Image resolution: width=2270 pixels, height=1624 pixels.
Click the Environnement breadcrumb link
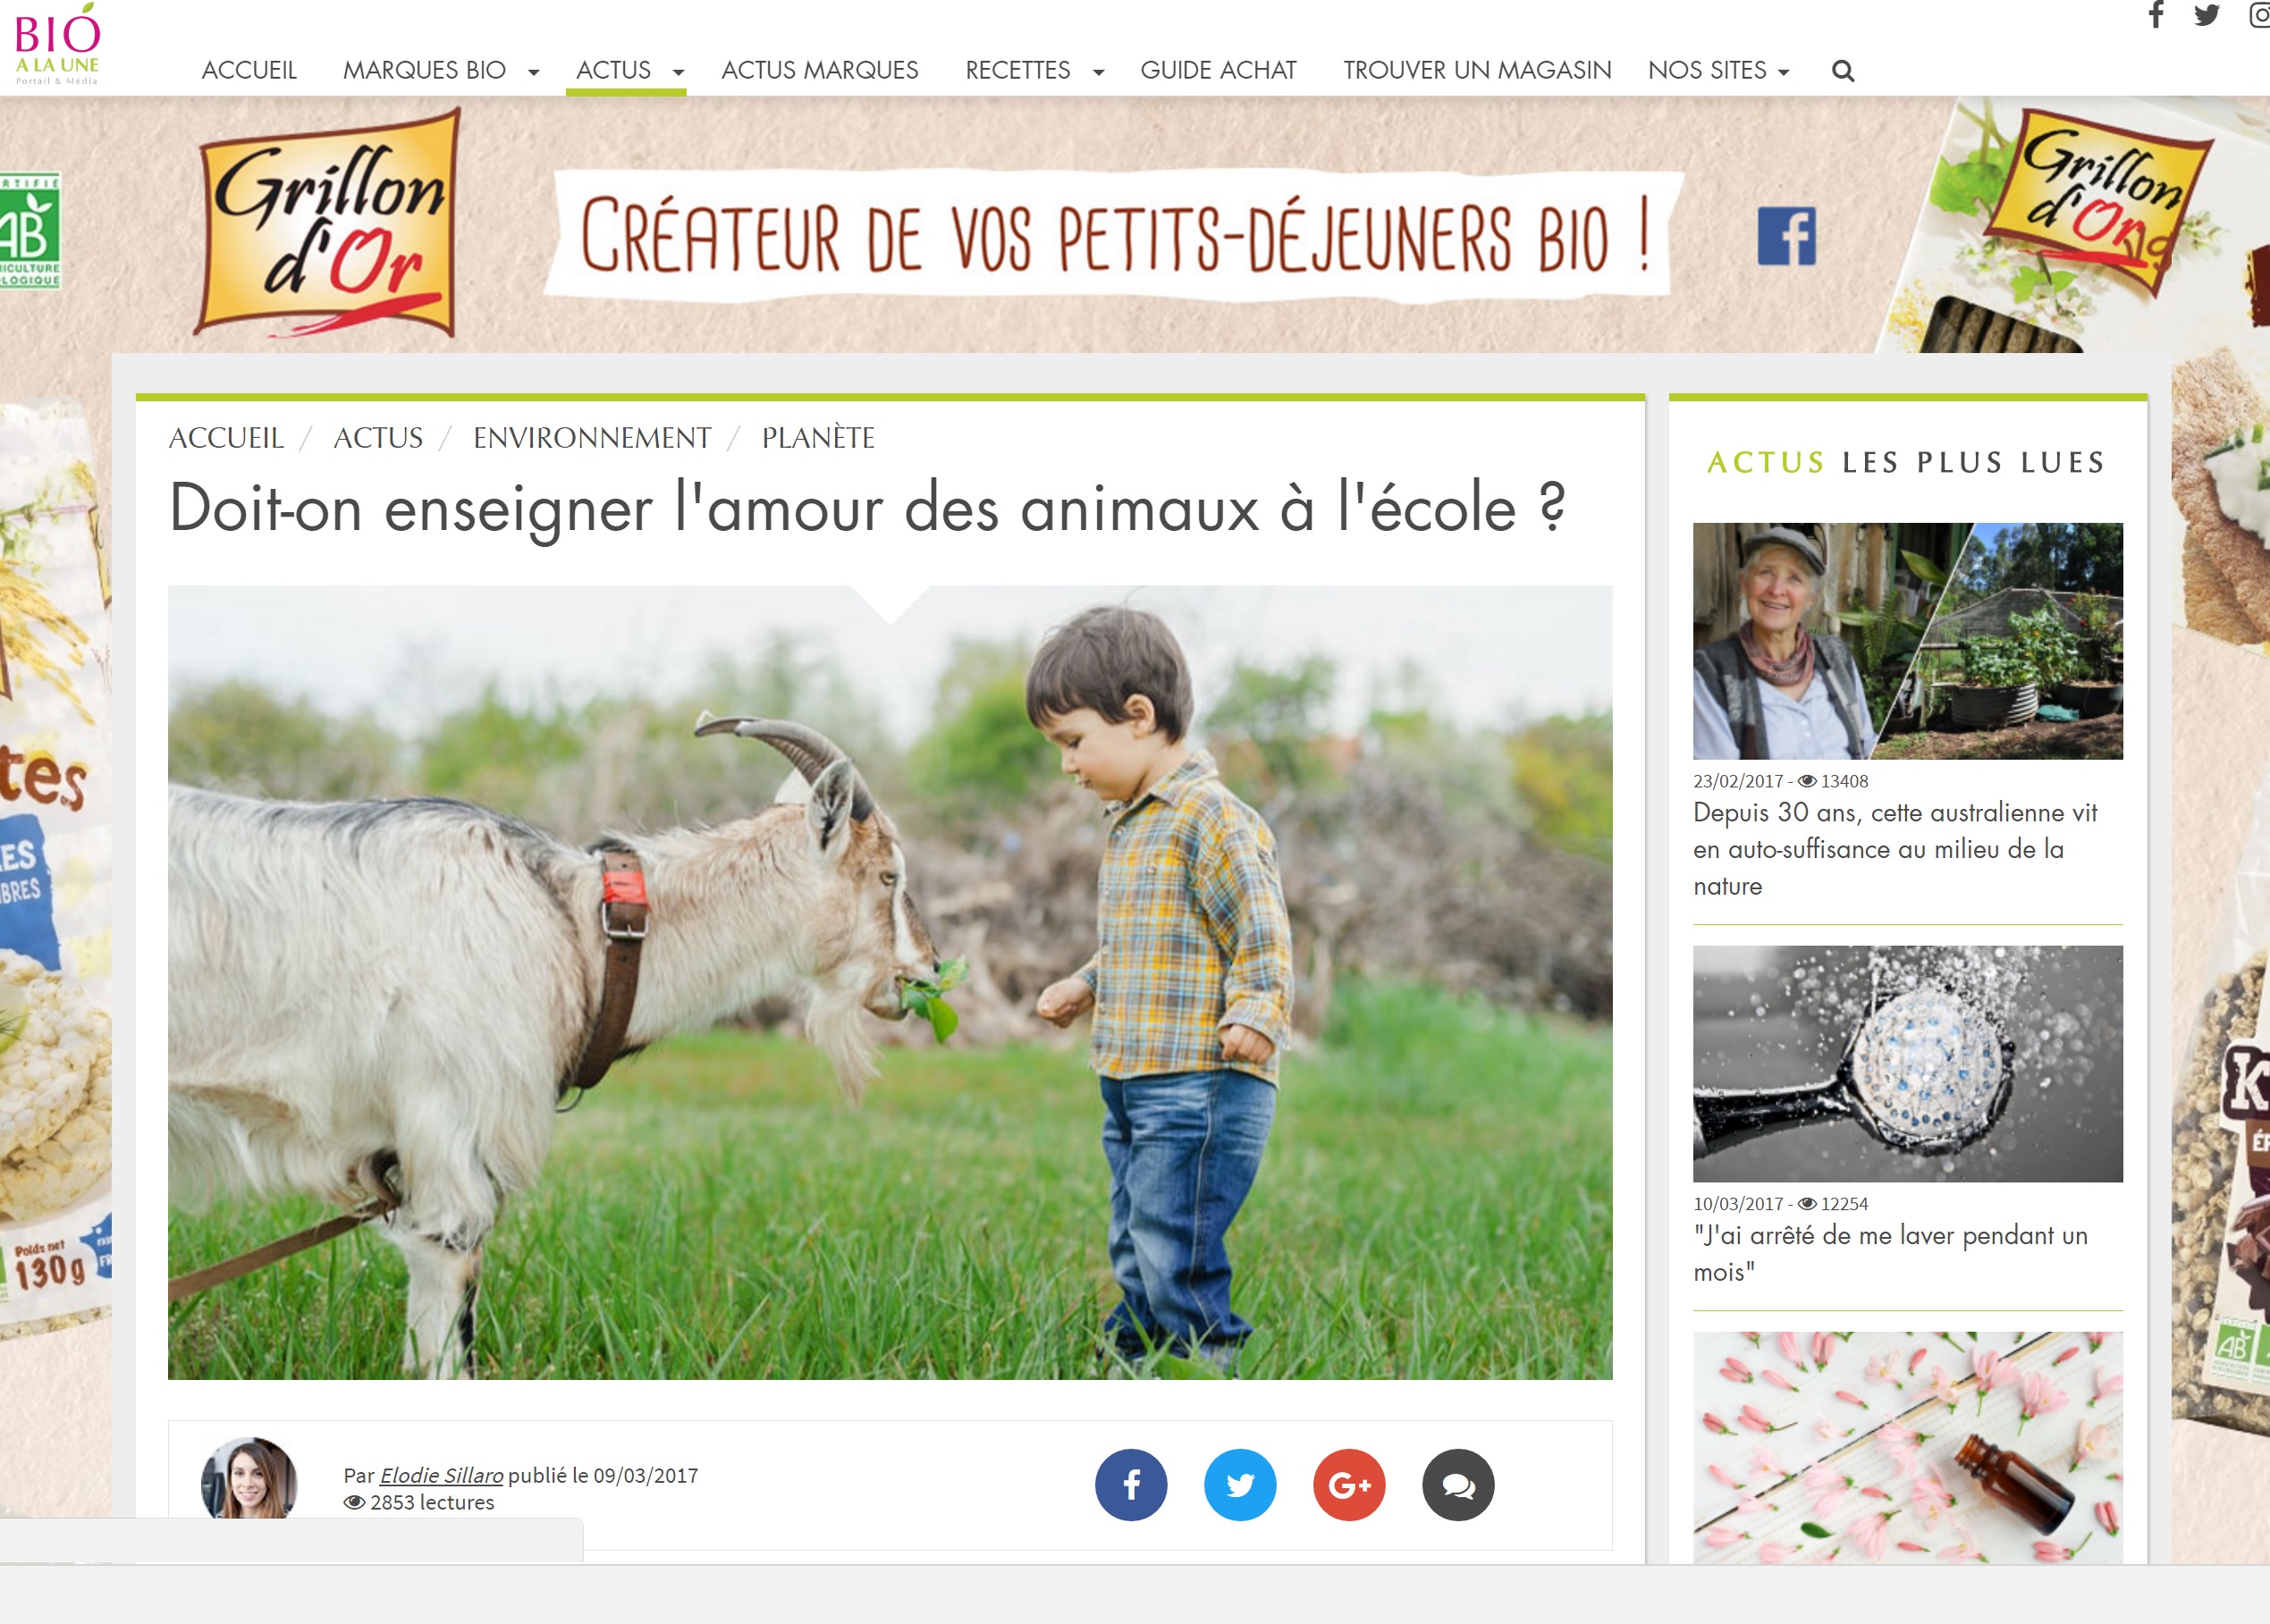point(592,438)
